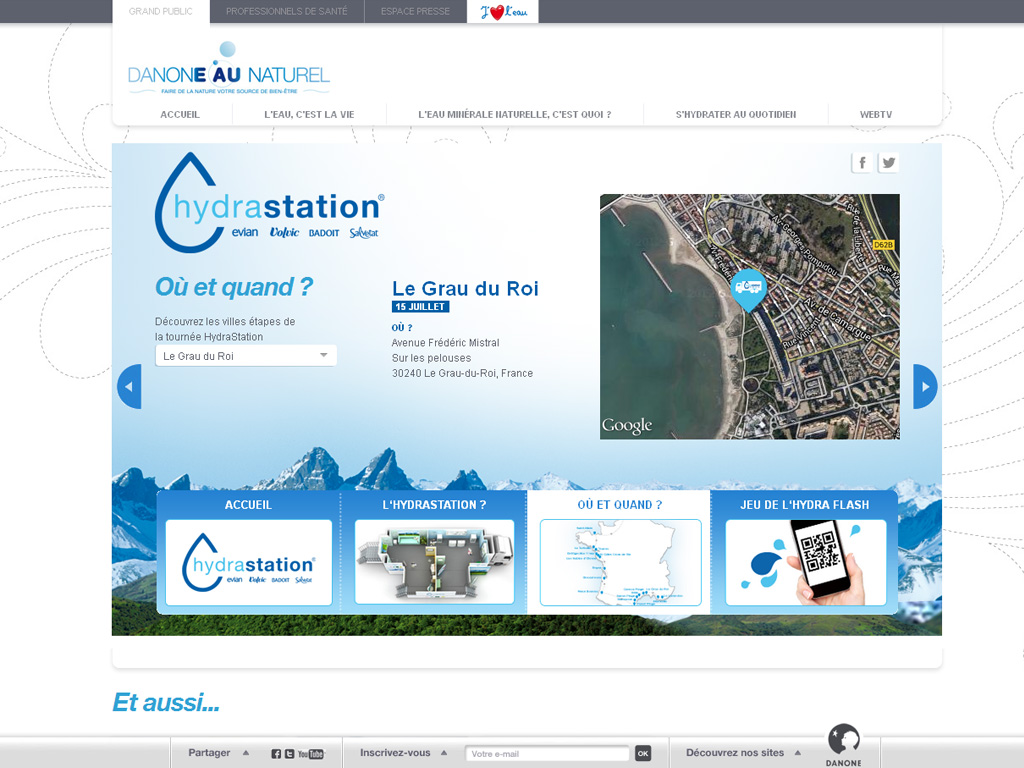Click the L'Hydrastation ? tile heading
This screenshot has width=1024, height=768.
[x=434, y=505]
